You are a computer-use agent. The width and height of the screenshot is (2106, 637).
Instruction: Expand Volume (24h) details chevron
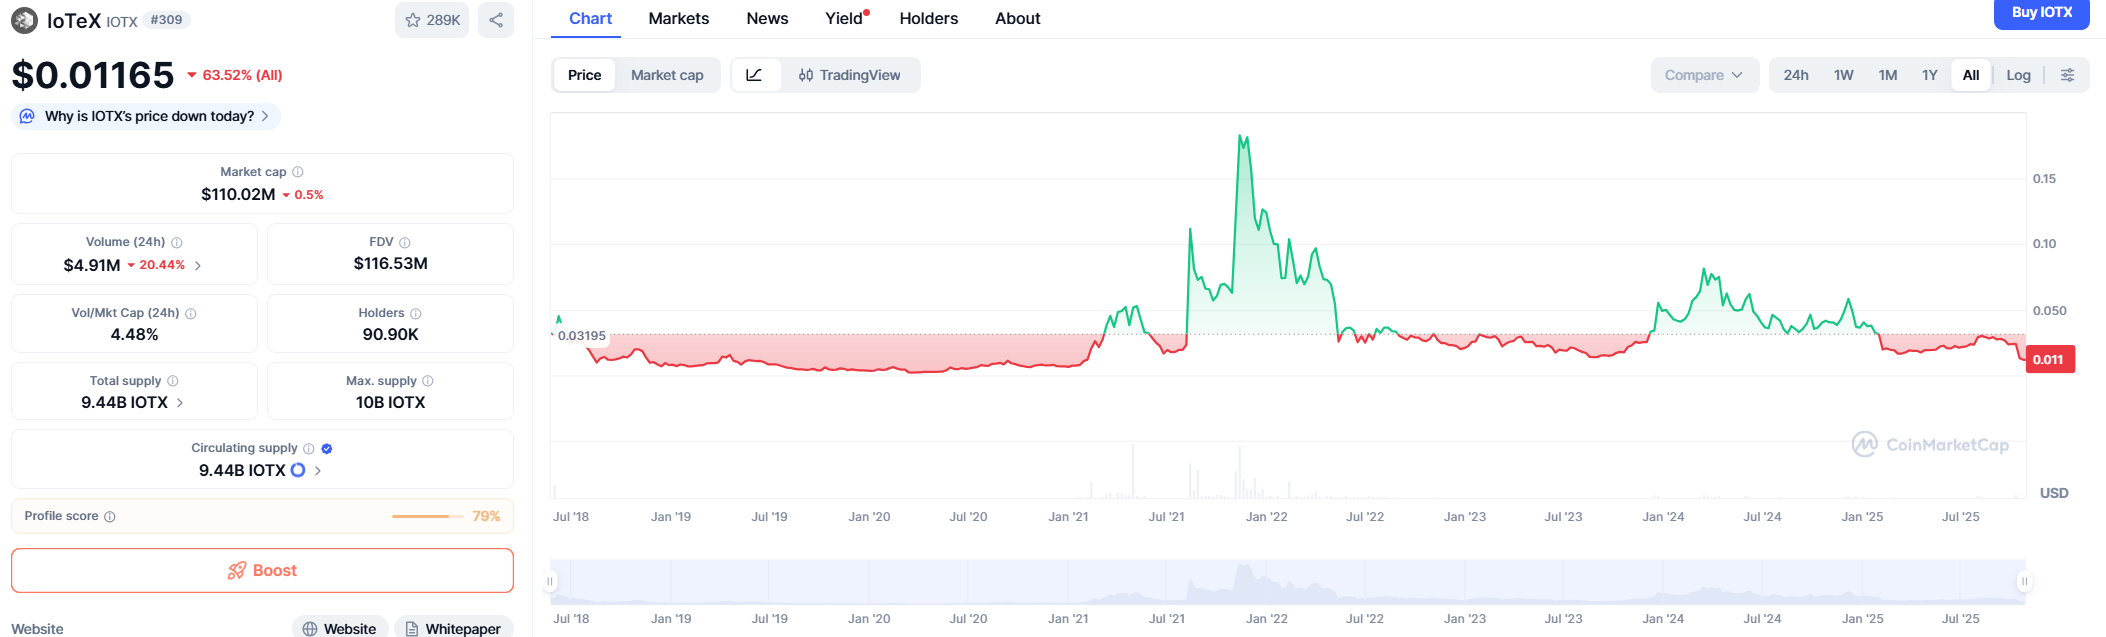[x=198, y=266]
